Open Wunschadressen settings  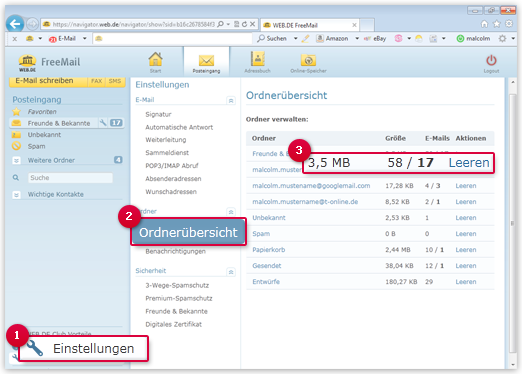click(x=171, y=192)
